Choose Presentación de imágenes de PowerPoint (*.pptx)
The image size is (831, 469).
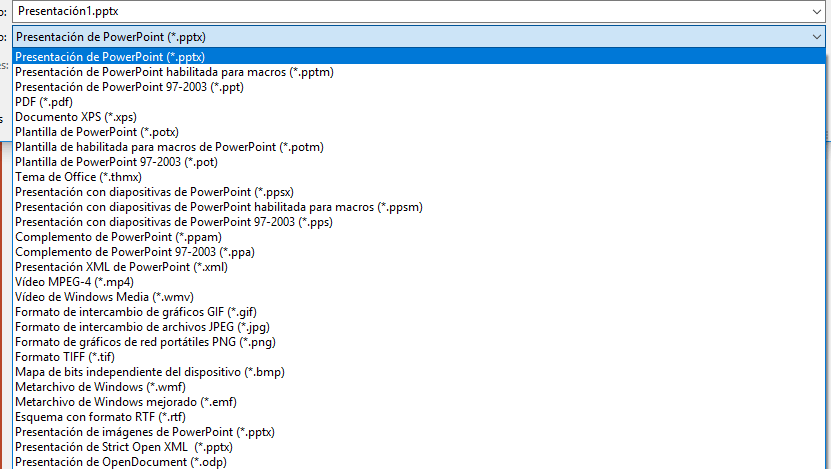click(419, 432)
